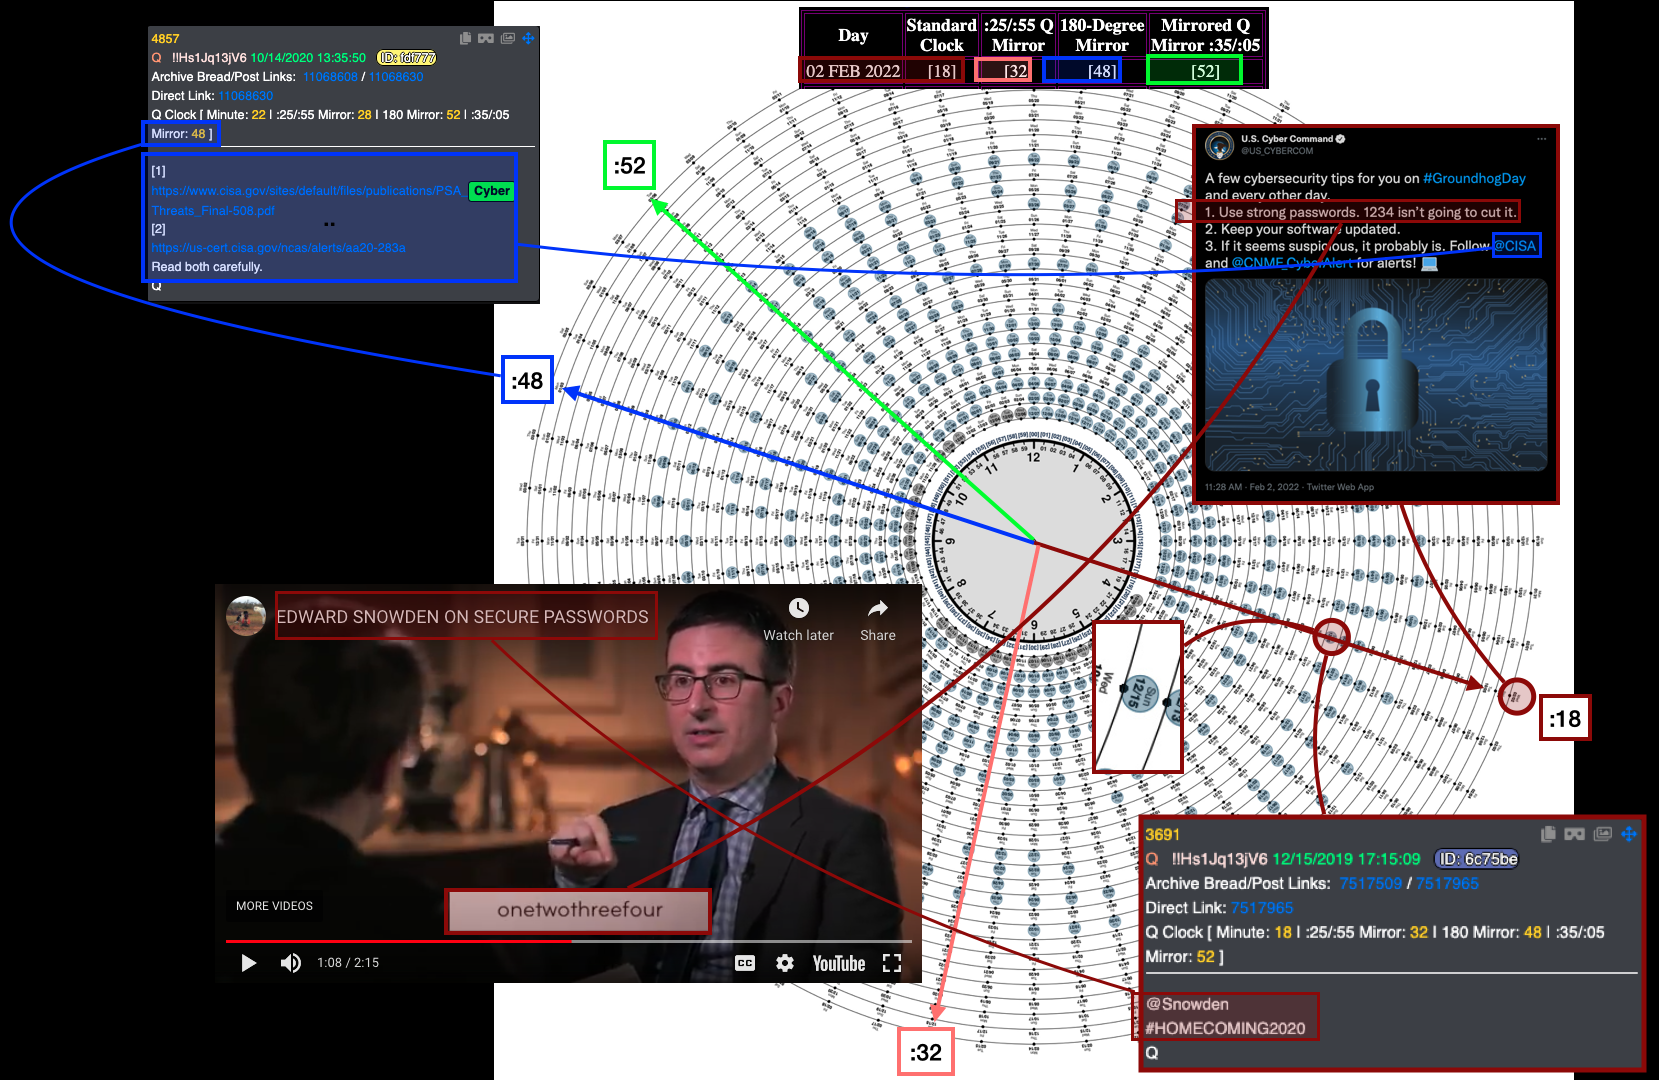Viewport: 1659px width, 1080px height.
Task: Open archive post link 7517965
Action: click(x=1447, y=884)
